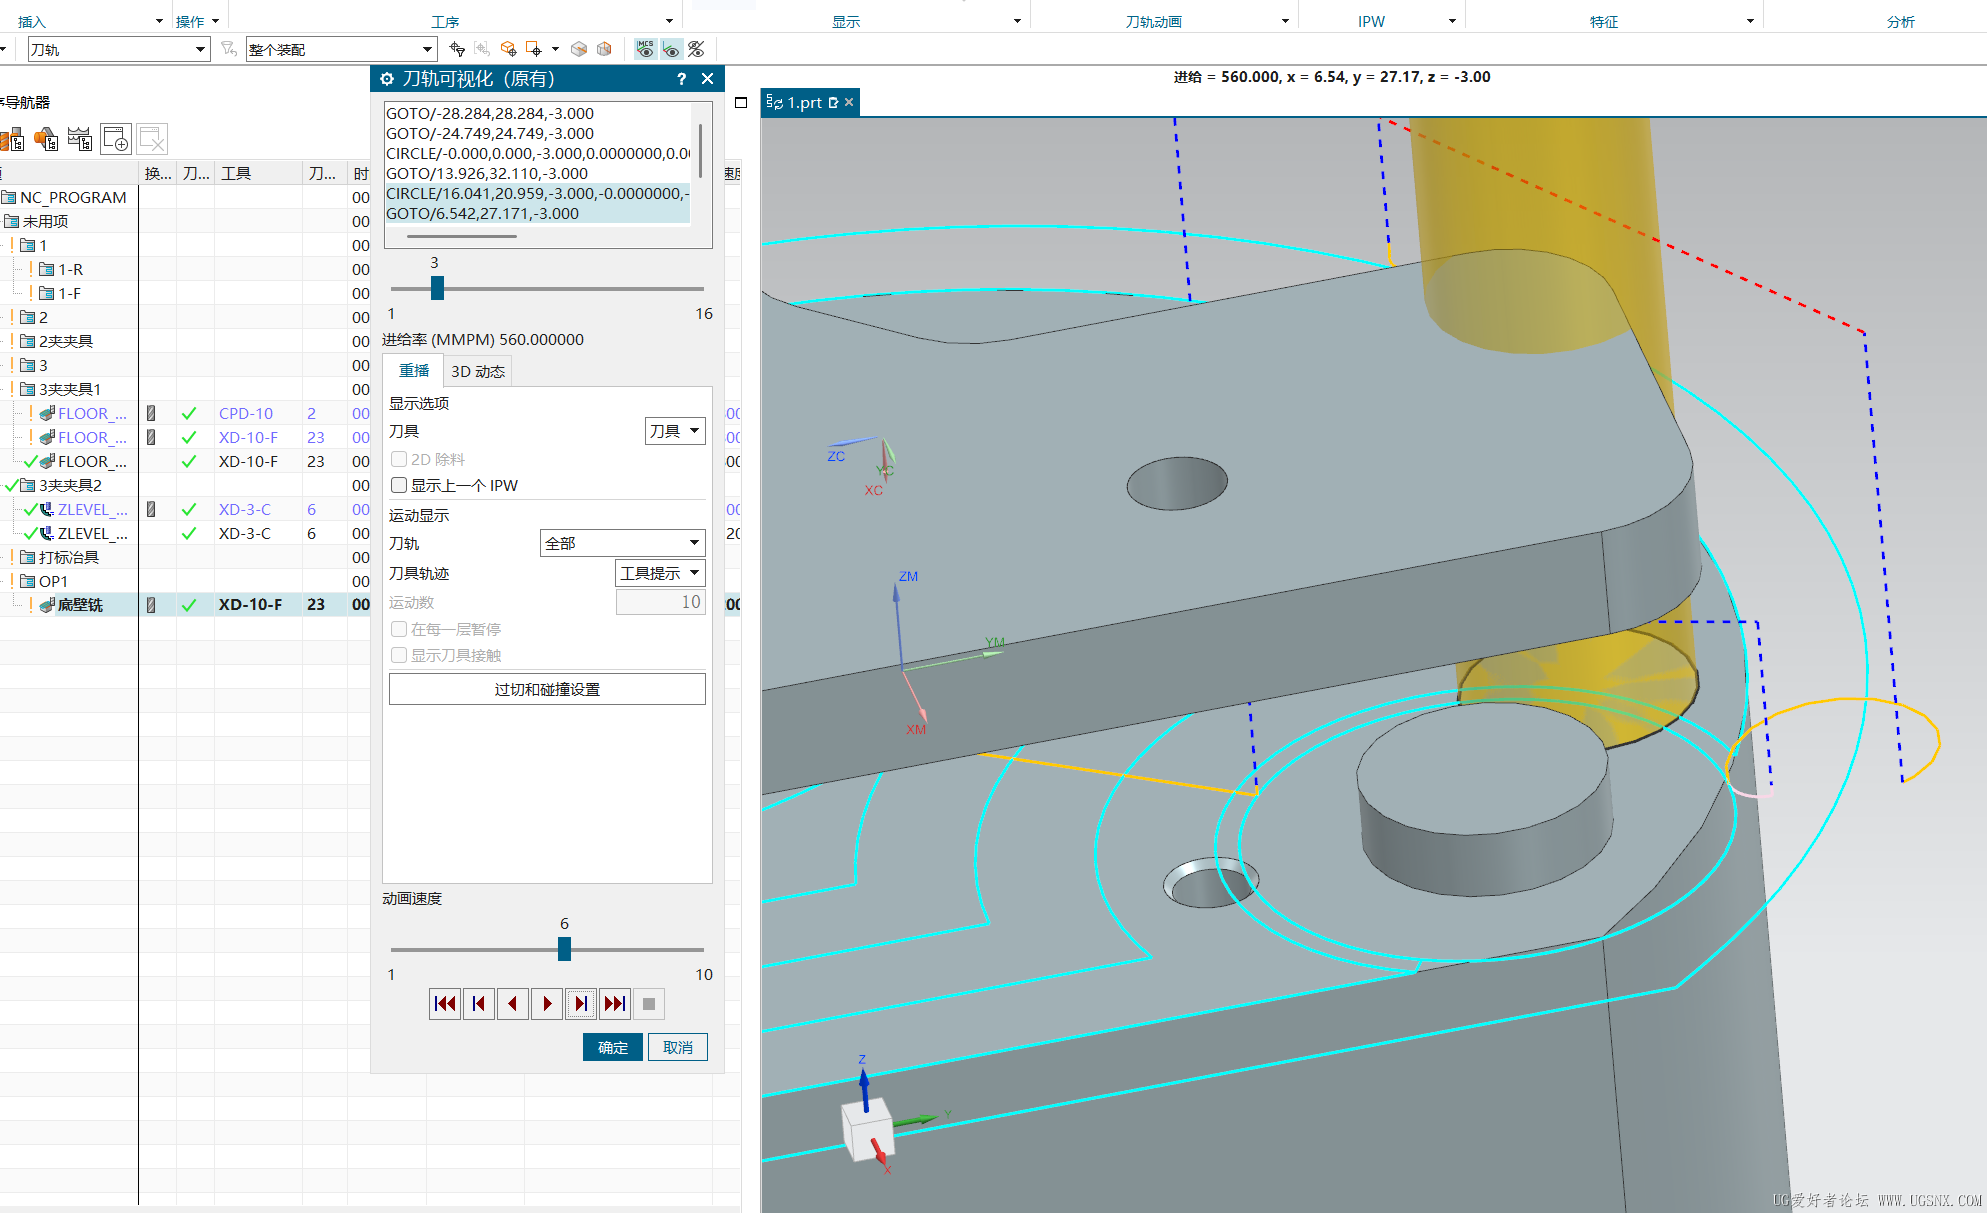Viewport: 1987px width, 1213px height.
Task: Click the add new window icon in navigator
Action: tap(116, 140)
